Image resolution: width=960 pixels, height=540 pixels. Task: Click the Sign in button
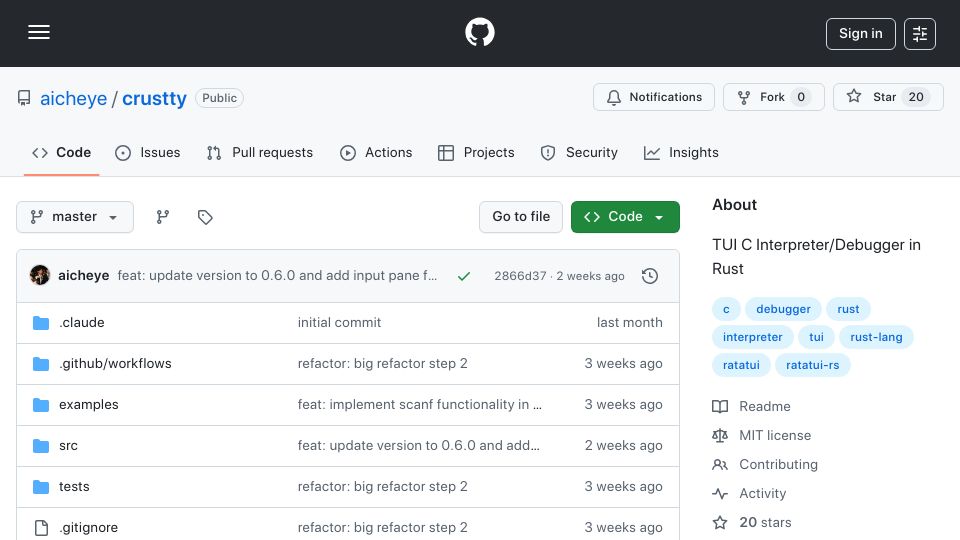[x=860, y=34]
